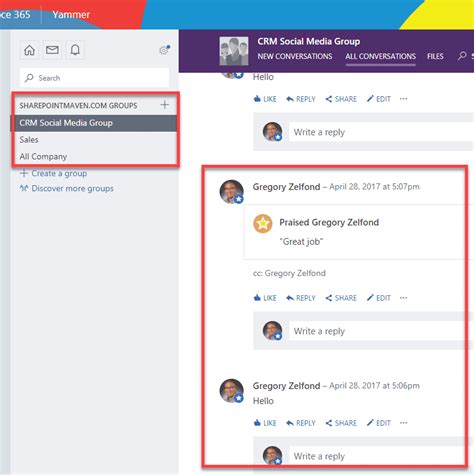474x475 pixels.
Task: Click Write a reply under topmost Hello post
Action: pyautogui.click(x=381, y=132)
